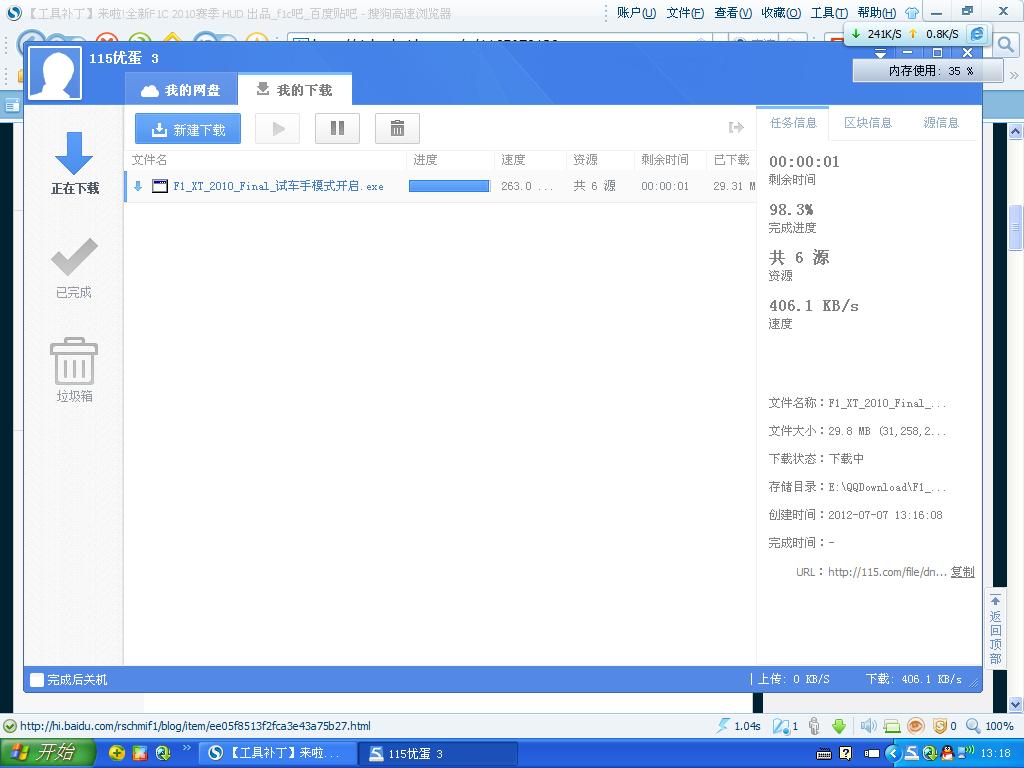Select the F1_XT_2010_Final download file row
Viewport: 1024px width, 768px height.
(x=440, y=186)
